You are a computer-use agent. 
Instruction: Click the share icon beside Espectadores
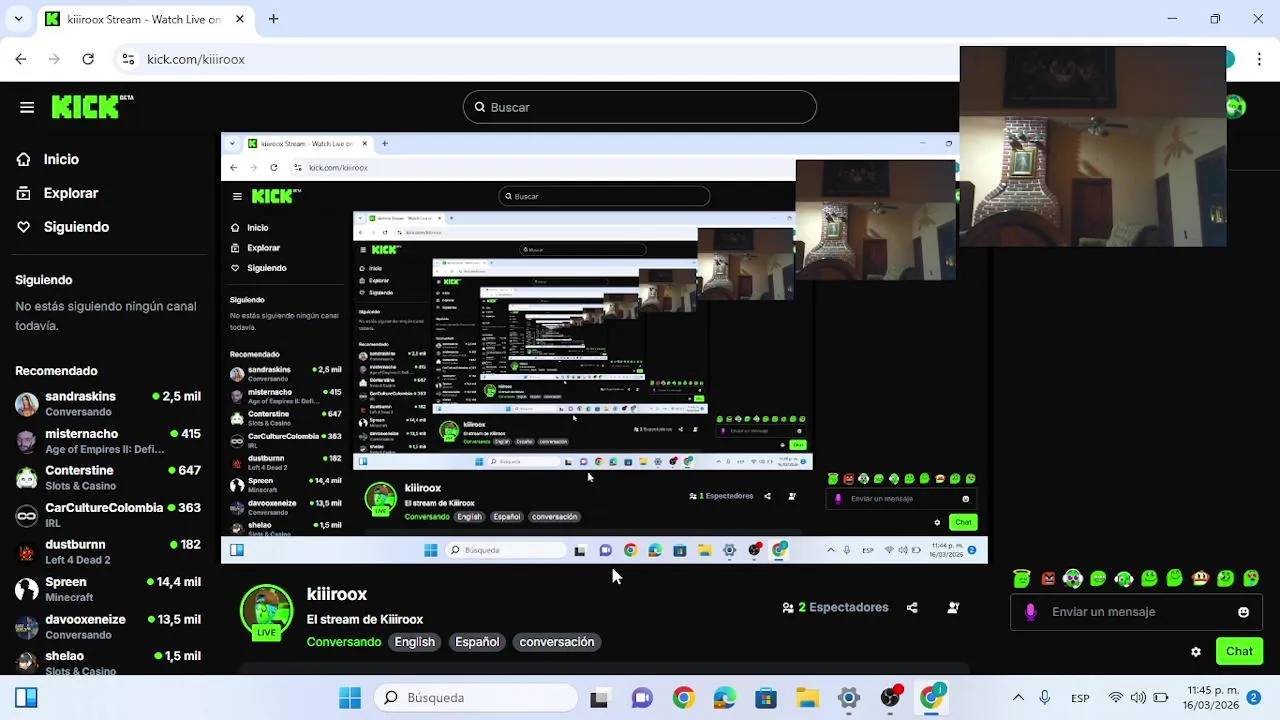click(x=912, y=607)
